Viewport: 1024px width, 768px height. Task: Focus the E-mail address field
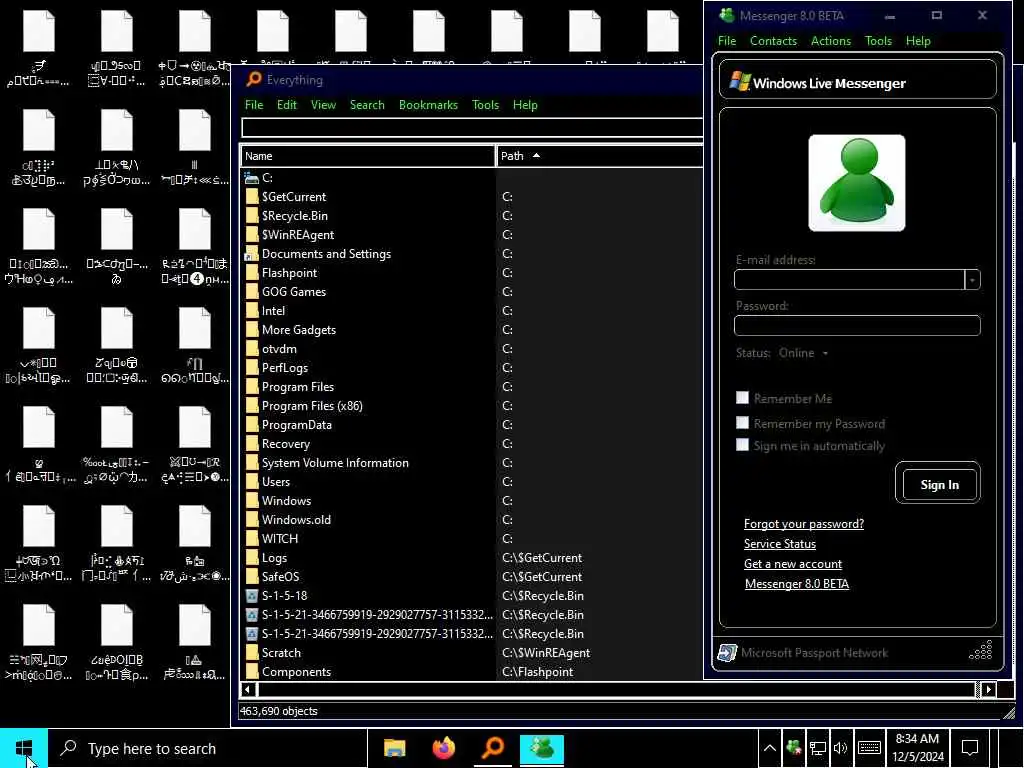click(x=849, y=280)
